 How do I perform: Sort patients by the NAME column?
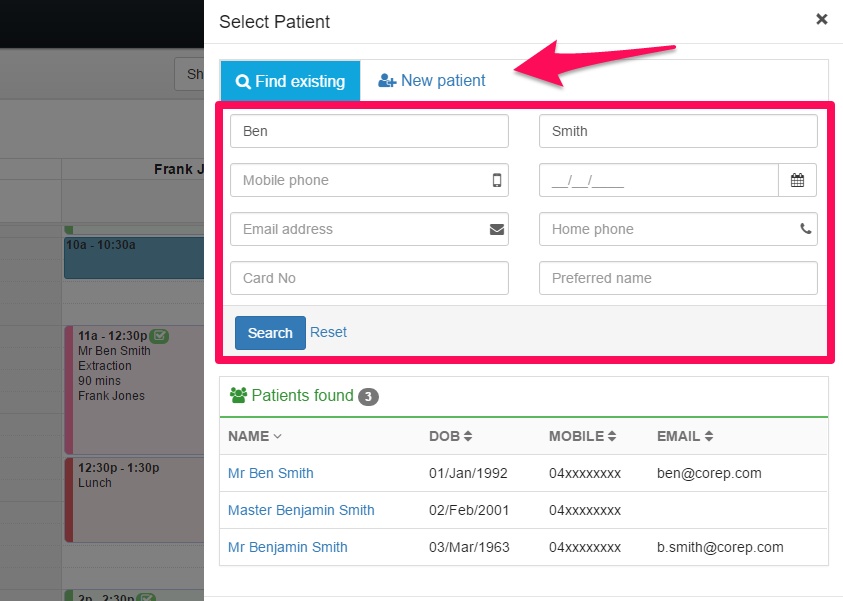(255, 436)
